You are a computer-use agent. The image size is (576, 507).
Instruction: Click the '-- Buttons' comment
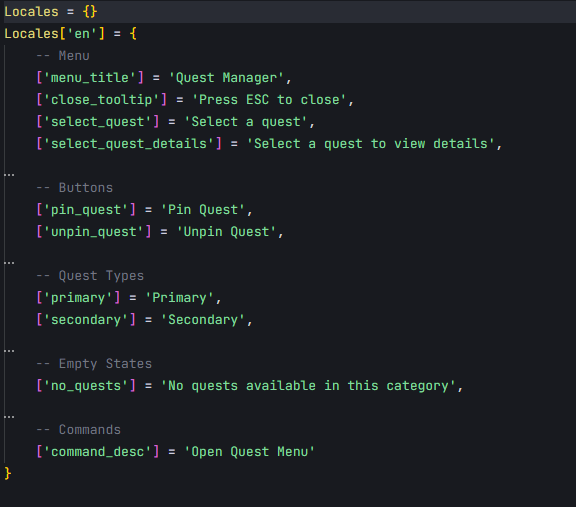tap(75, 188)
